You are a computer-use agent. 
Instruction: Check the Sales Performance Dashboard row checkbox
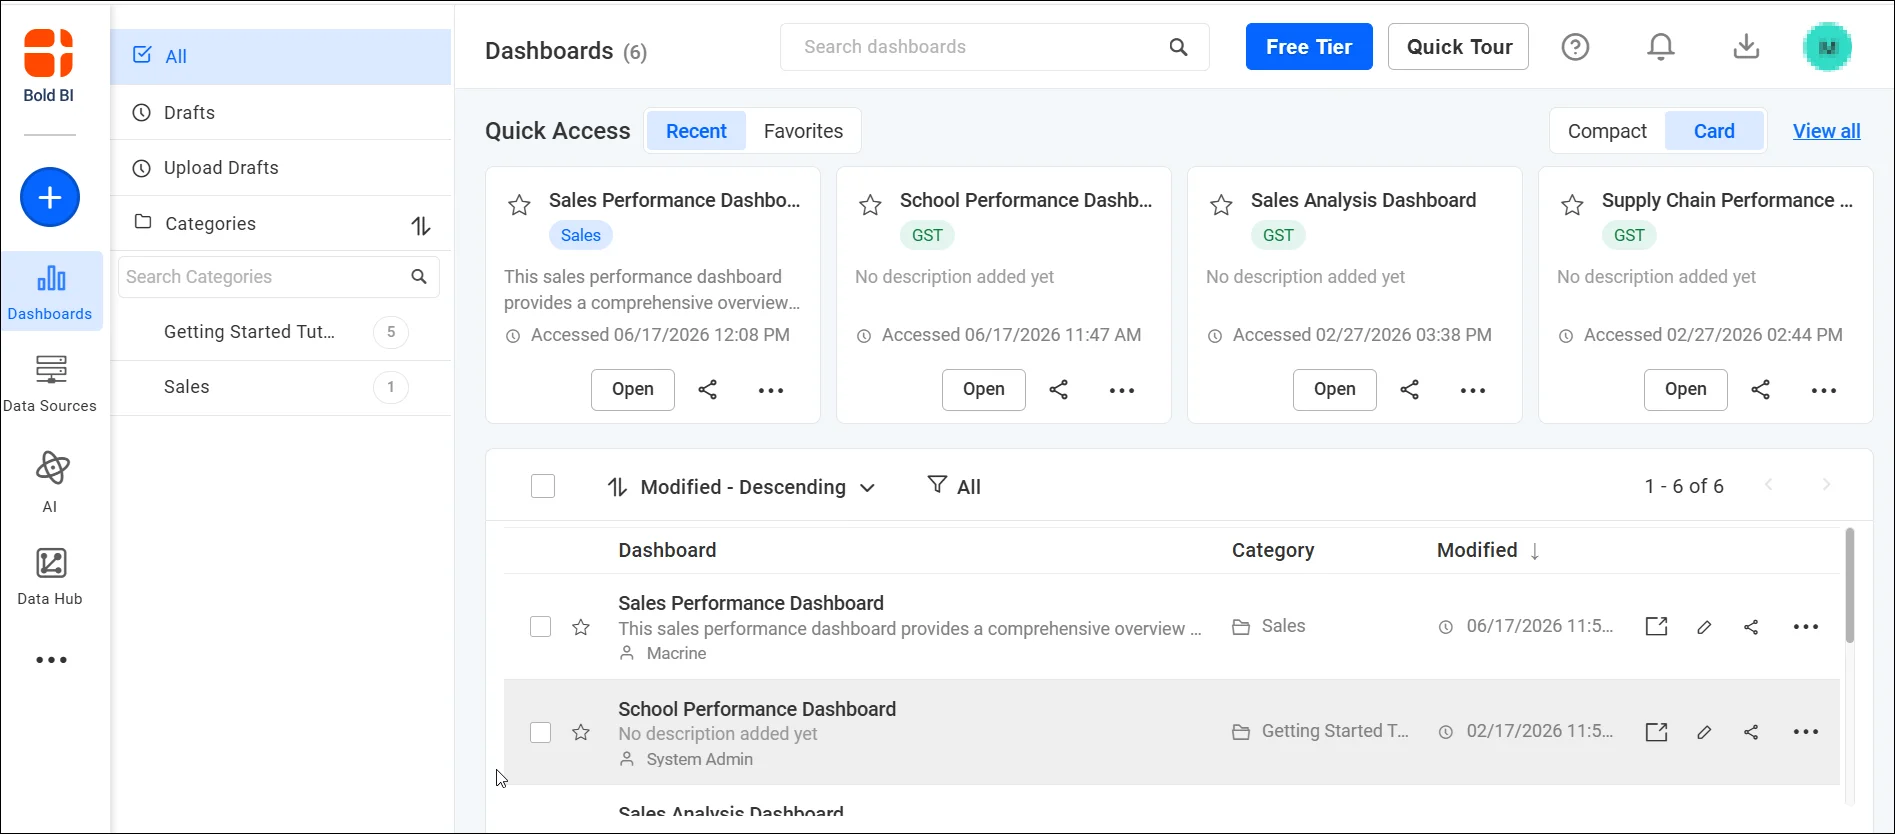540,627
